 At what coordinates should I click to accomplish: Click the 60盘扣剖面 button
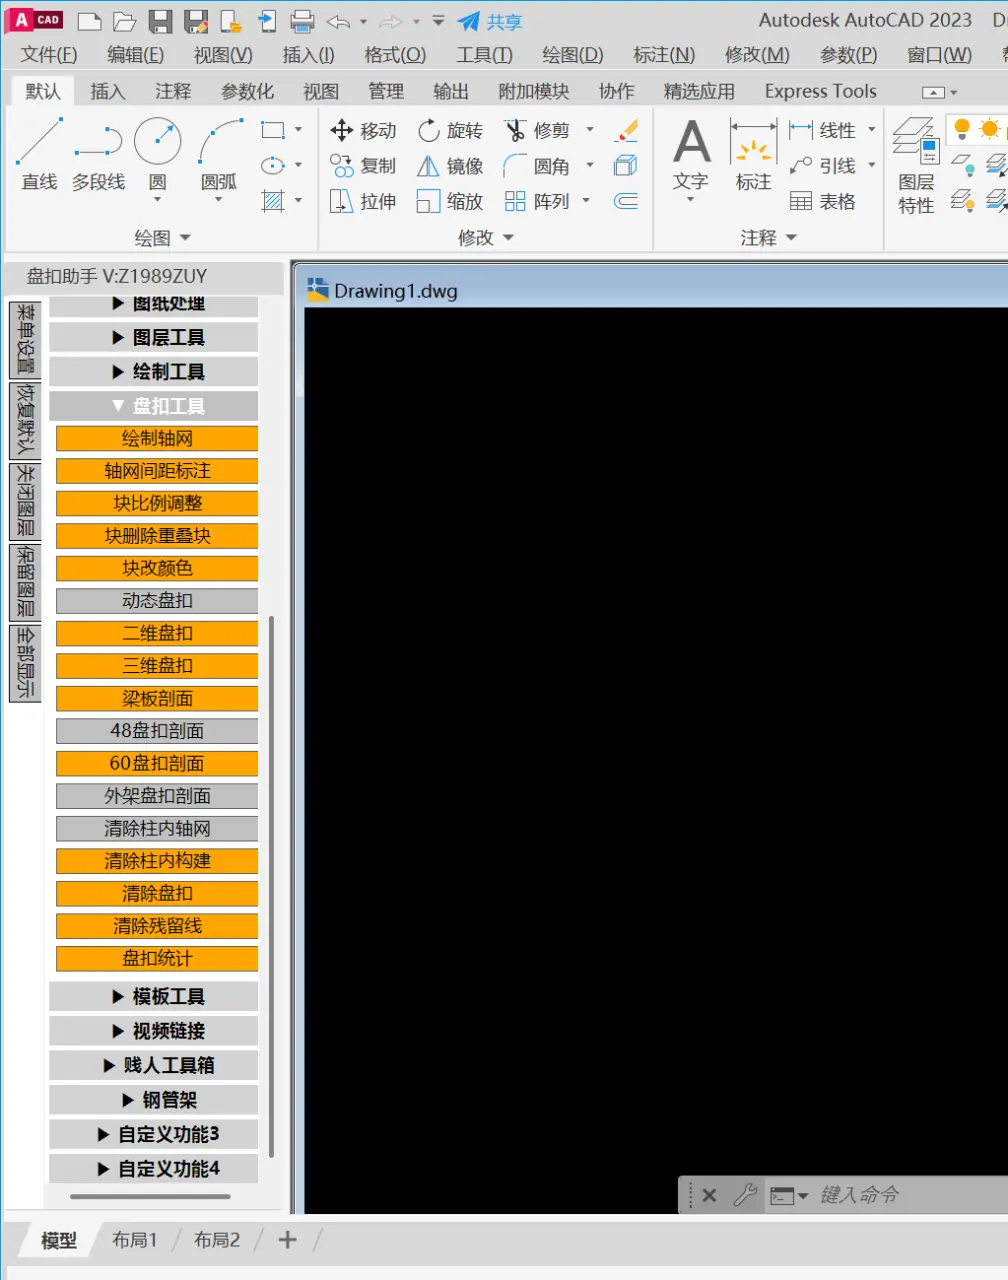click(x=157, y=763)
